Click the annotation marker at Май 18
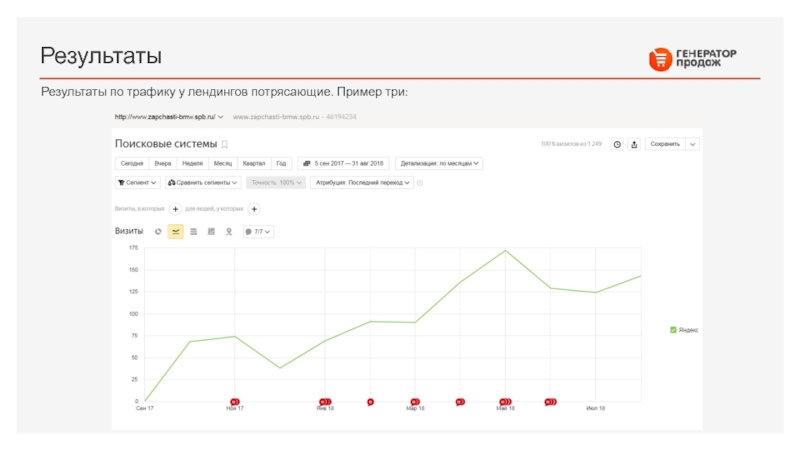Screen dimensions: 800x450 [x=505, y=401]
